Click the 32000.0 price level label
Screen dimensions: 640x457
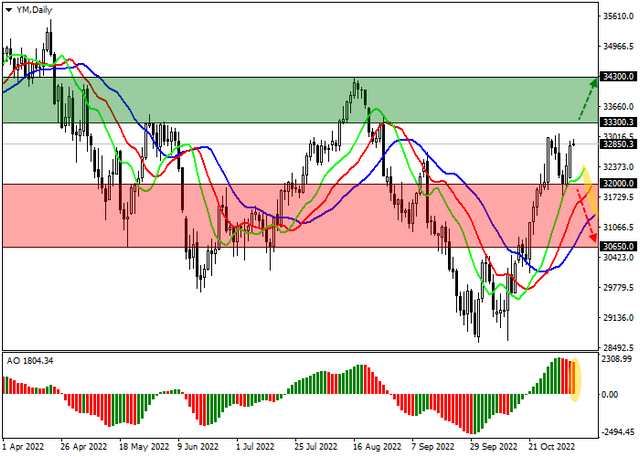click(x=618, y=184)
